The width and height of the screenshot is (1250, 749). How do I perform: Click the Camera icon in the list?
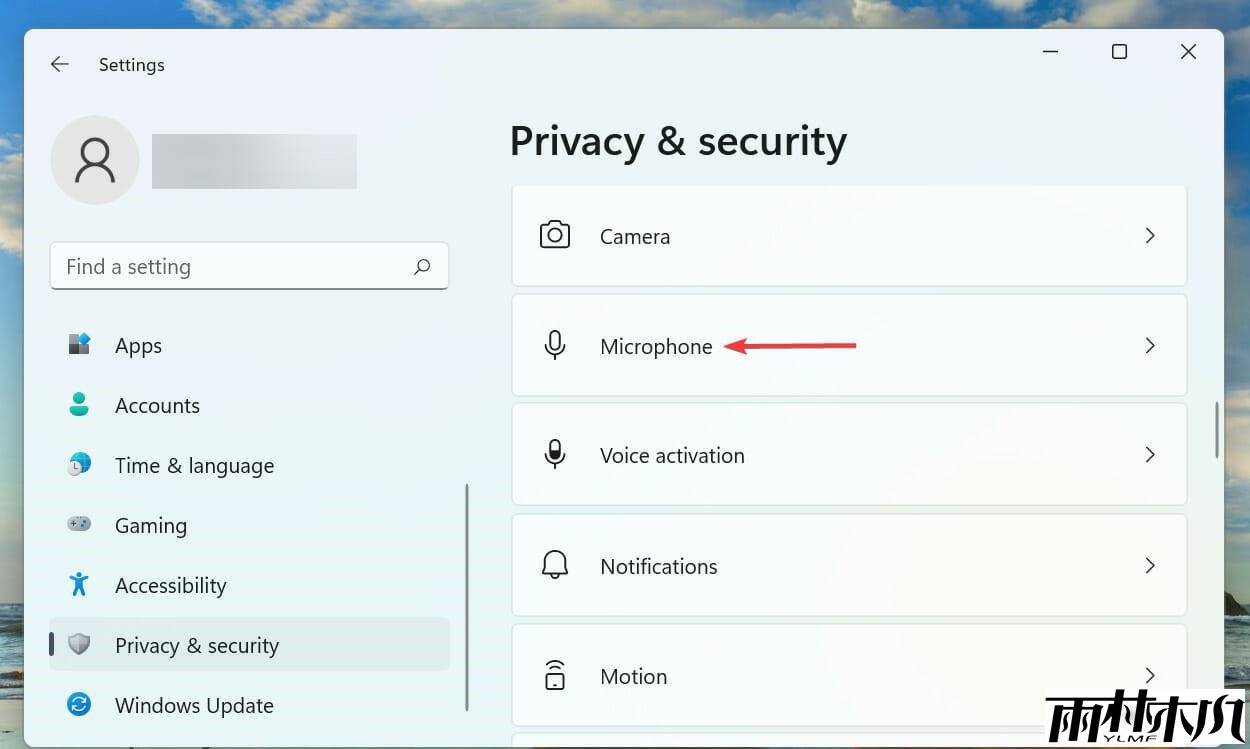[x=555, y=236]
